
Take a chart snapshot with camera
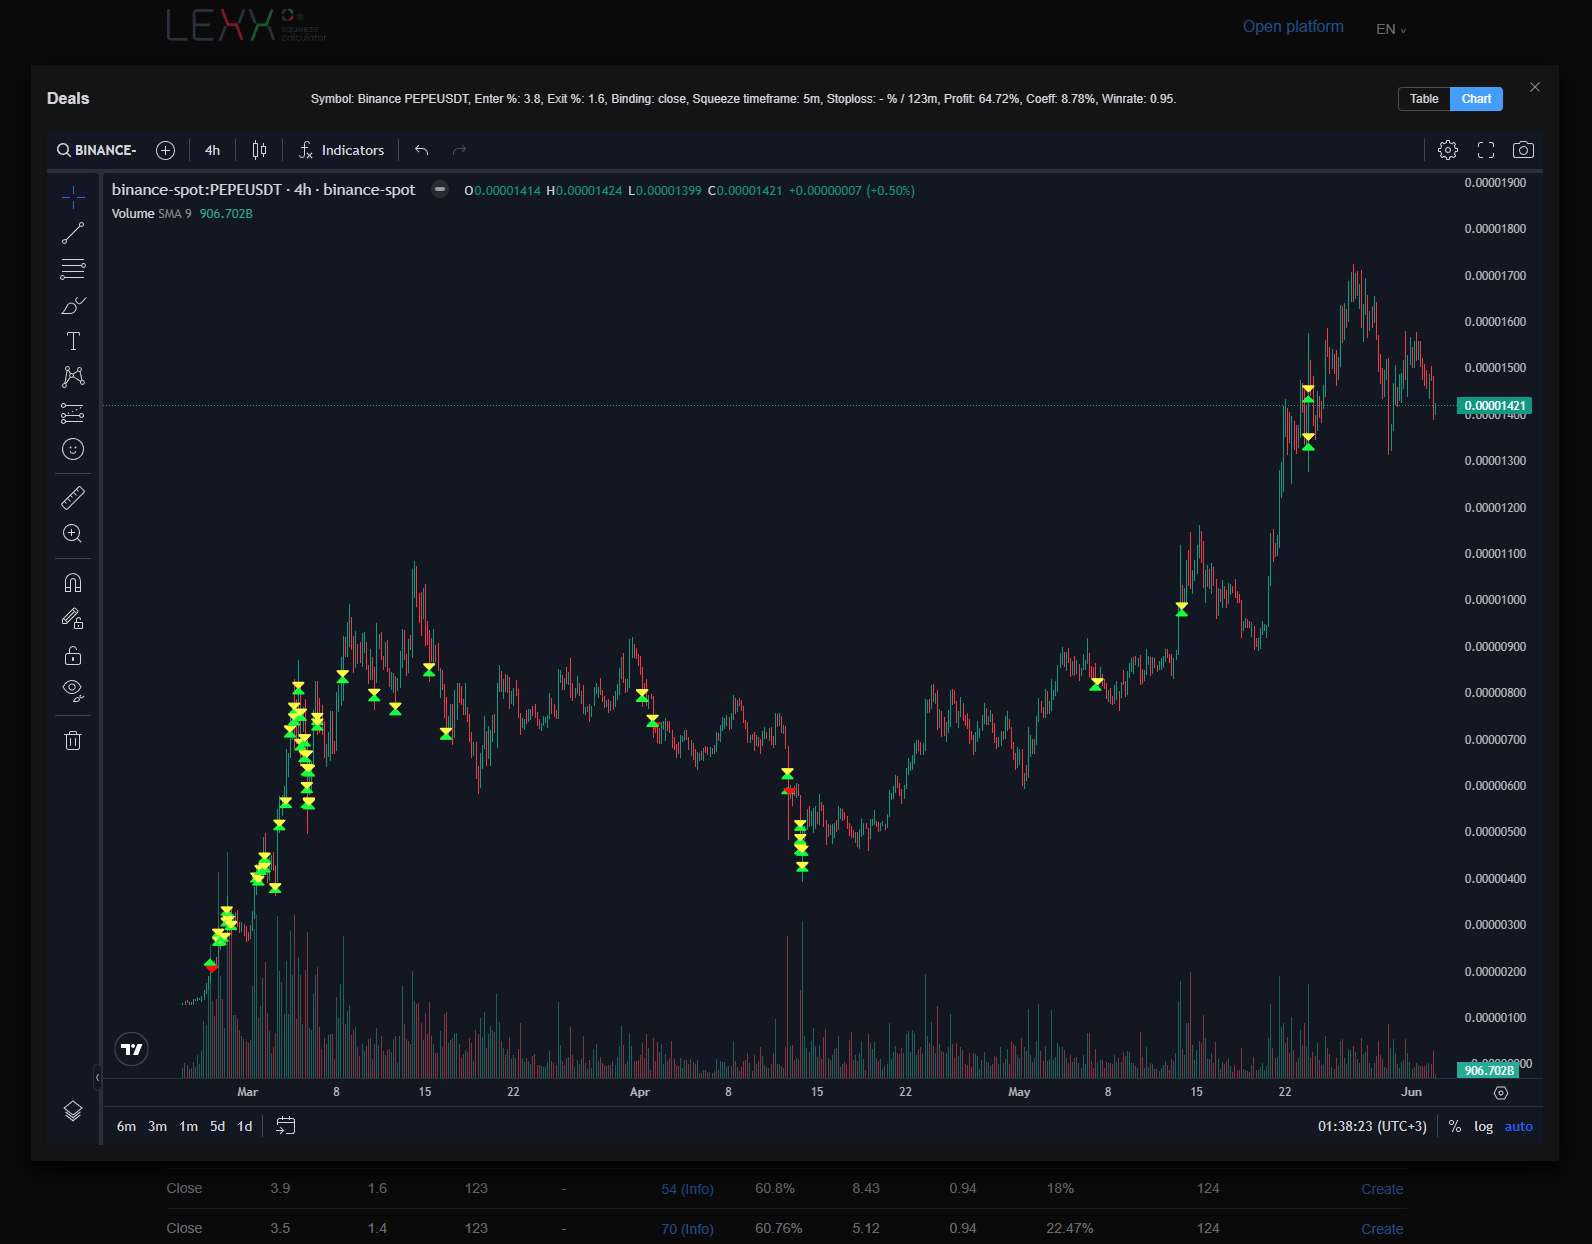point(1523,150)
